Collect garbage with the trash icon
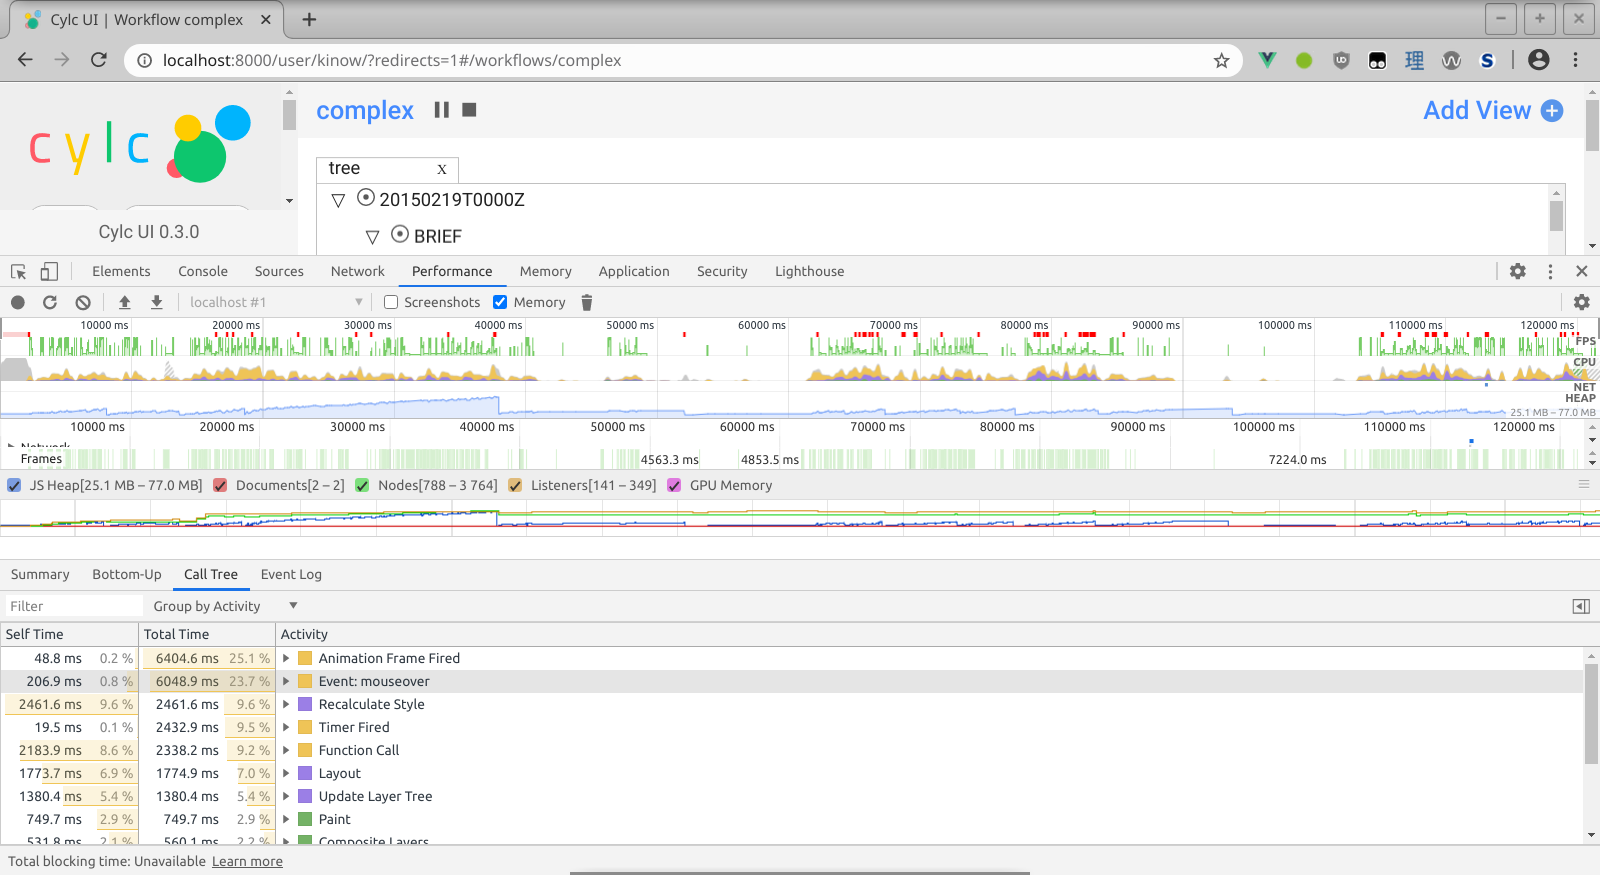 pyautogui.click(x=587, y=302)
